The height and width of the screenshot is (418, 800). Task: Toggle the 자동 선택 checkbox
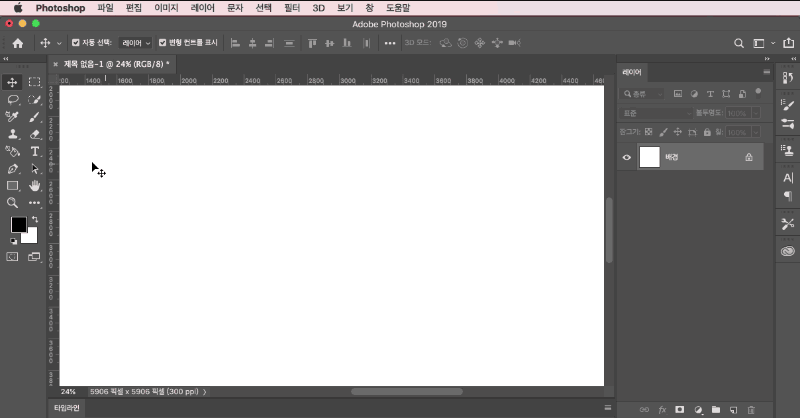pos(76,42)
